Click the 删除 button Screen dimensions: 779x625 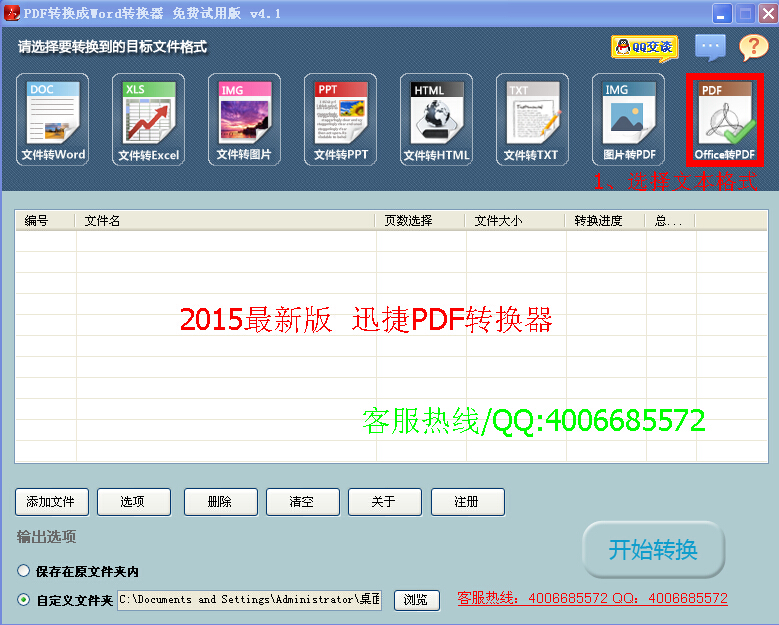[221, 502]
